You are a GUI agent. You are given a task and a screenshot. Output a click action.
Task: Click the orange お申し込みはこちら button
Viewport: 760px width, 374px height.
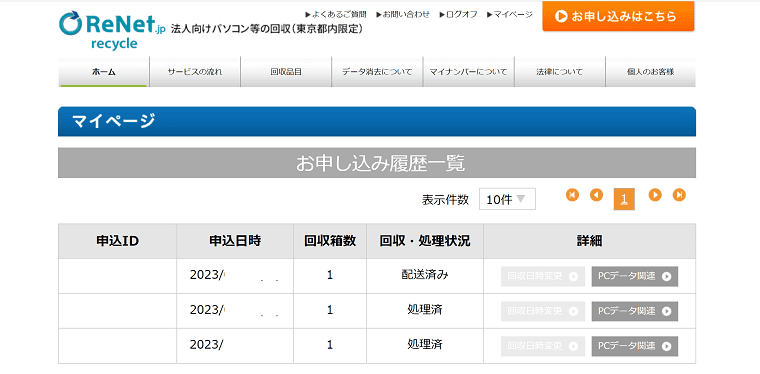(x=618, y=16)
